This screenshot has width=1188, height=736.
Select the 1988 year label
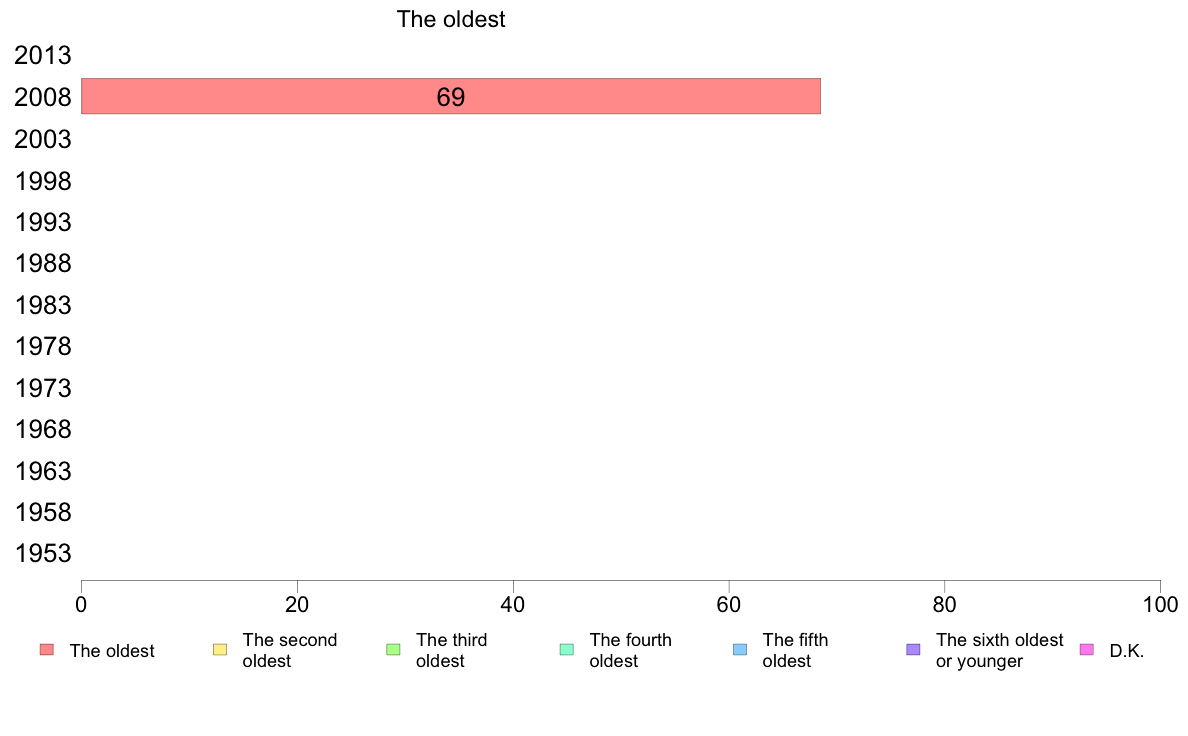42,264
